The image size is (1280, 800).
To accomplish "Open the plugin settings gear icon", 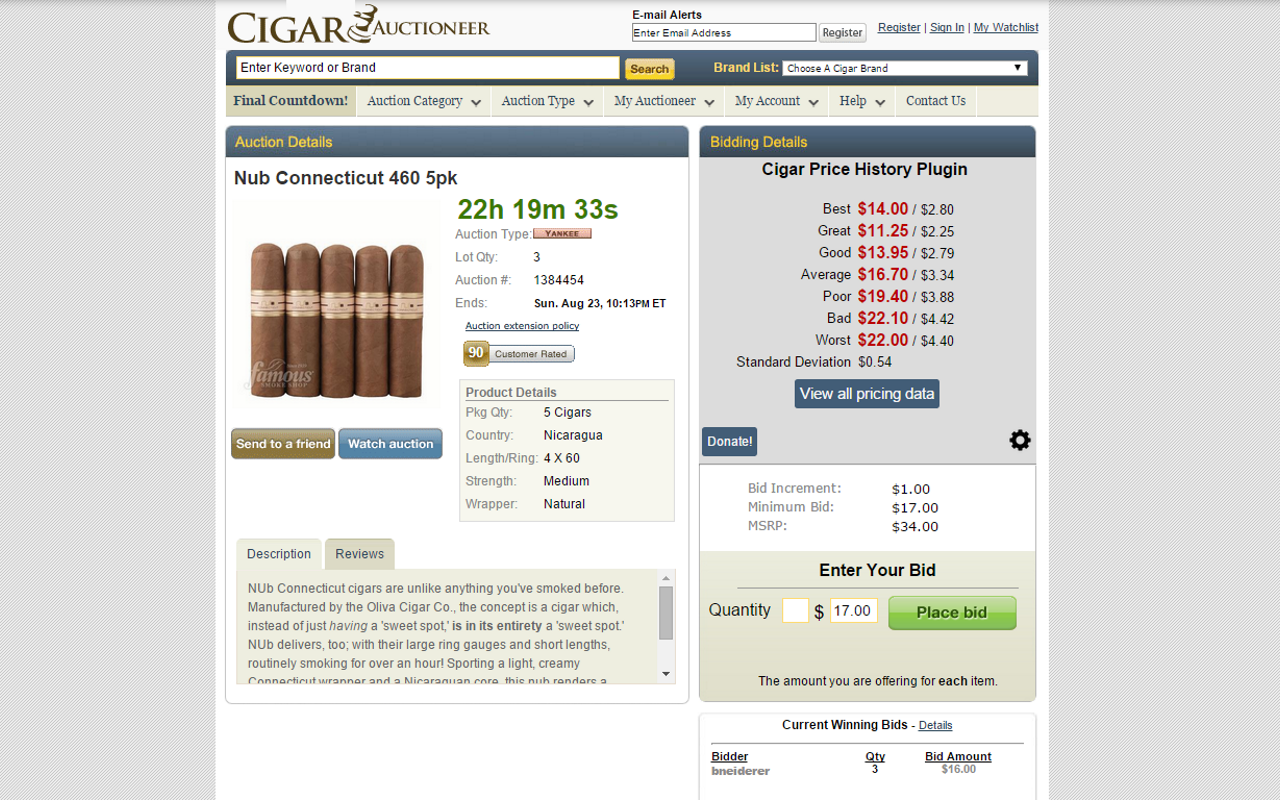I will coord(1019,440).
